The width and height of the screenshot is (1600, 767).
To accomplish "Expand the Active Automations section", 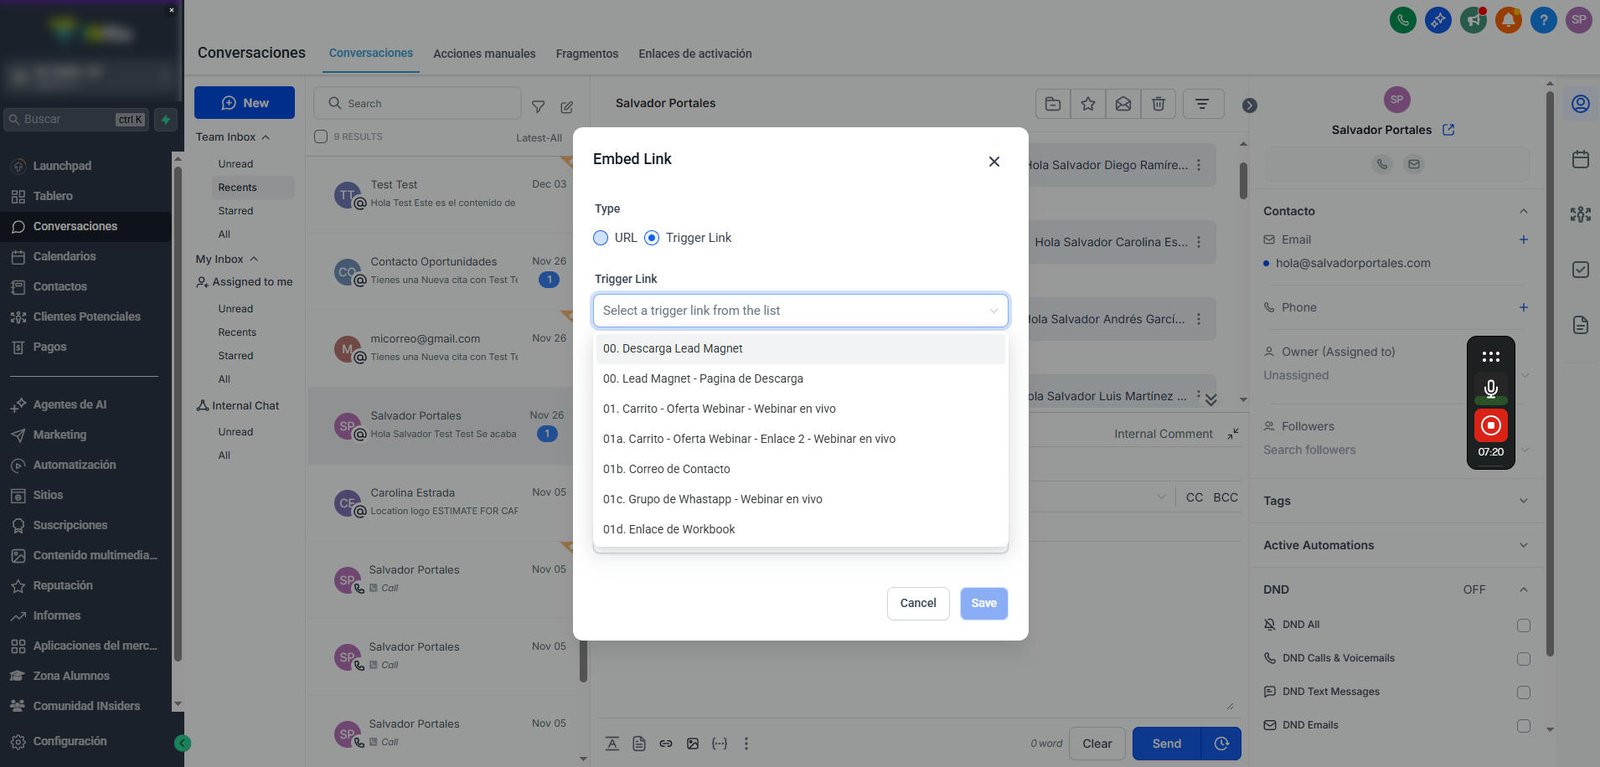I will click(x=1523, y=545).
